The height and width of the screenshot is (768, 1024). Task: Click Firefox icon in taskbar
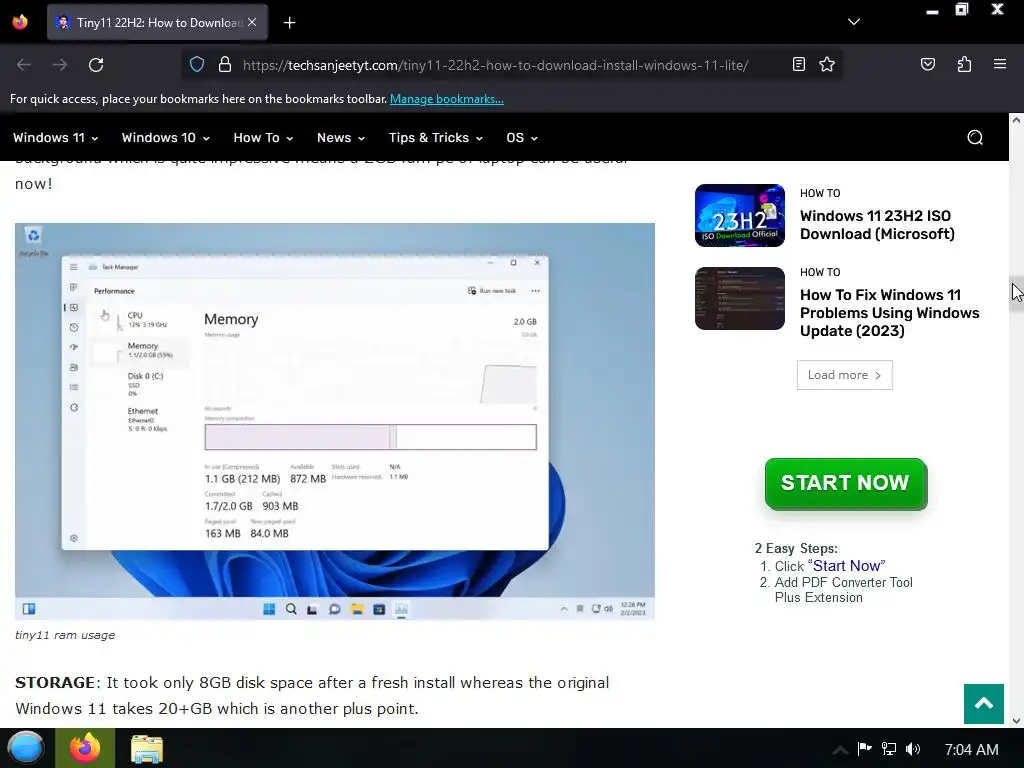pyautogui.click(x=85, y=748)
